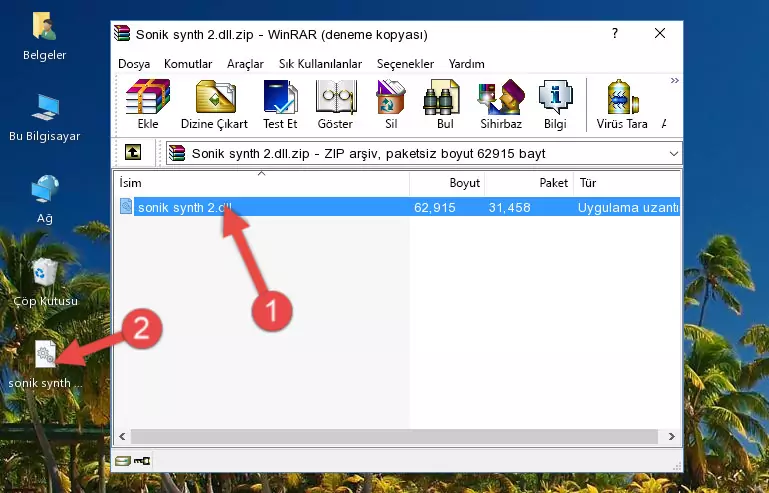
Task: Open the Bilgi info icon
Action: tap(555, 104)
